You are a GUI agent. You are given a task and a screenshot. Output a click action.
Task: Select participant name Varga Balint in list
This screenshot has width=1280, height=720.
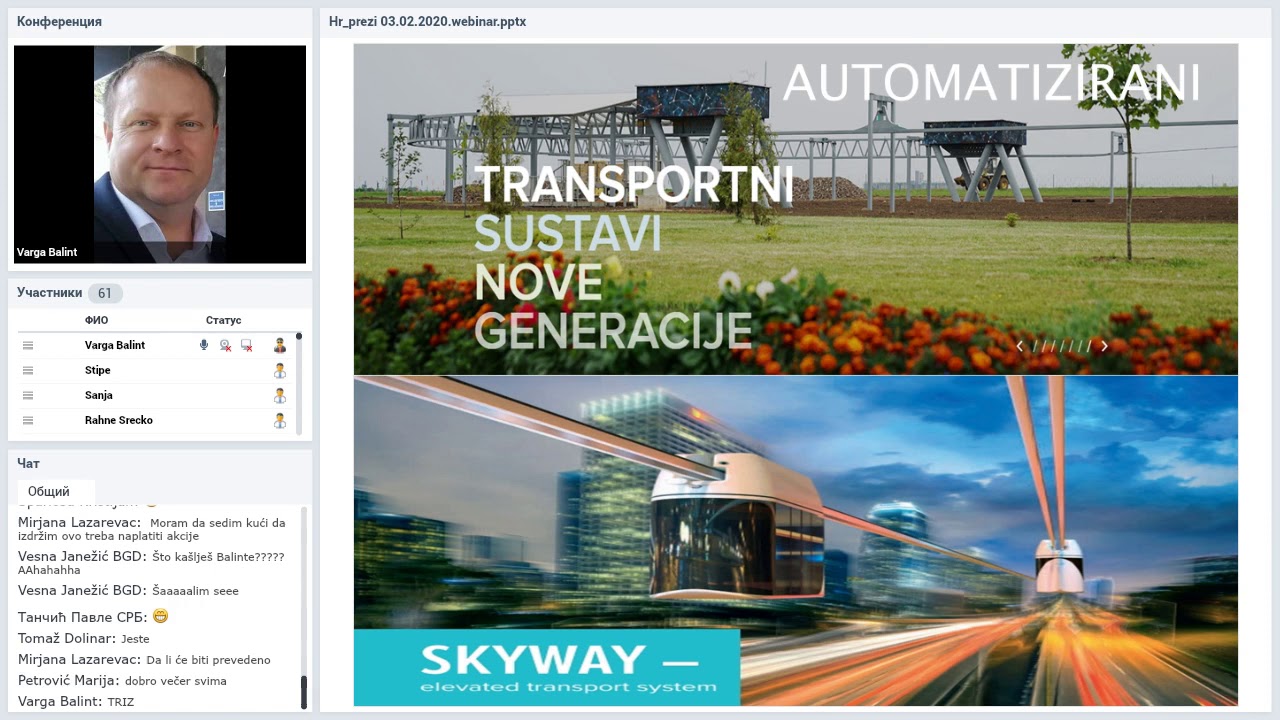click(x=115, y=345)
